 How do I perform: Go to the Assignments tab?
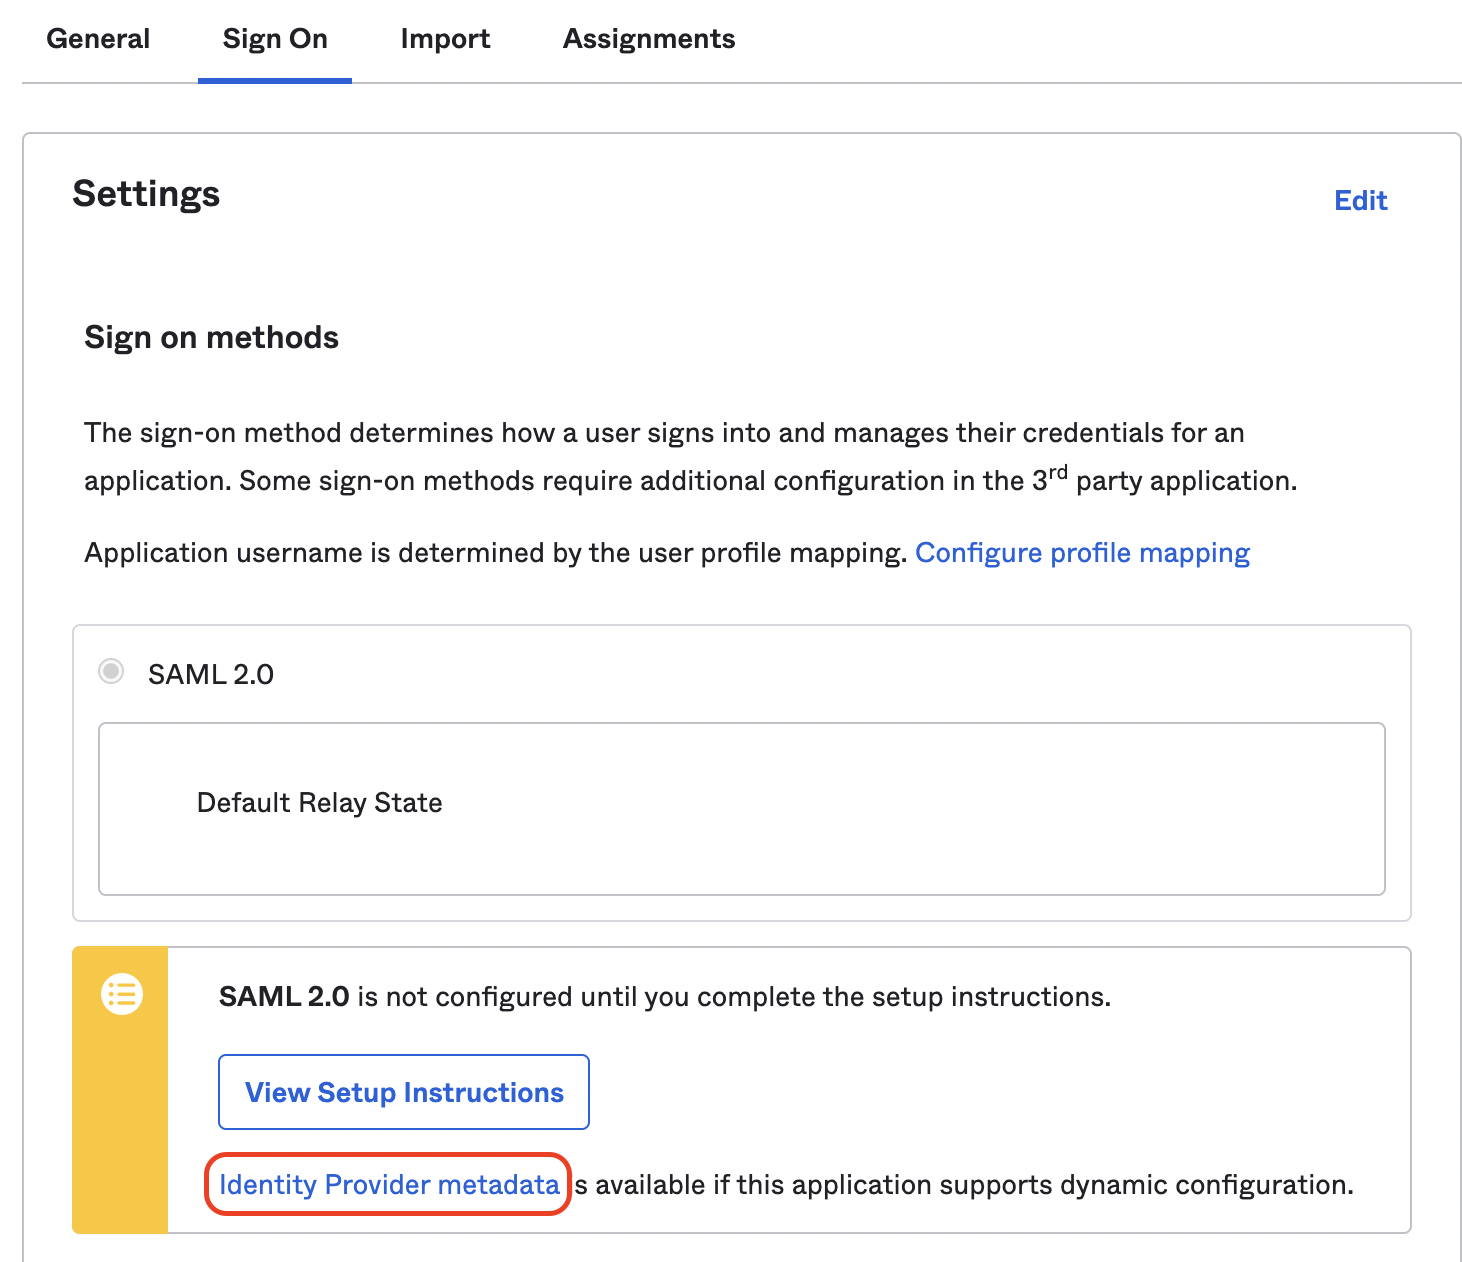pos(649,39)
